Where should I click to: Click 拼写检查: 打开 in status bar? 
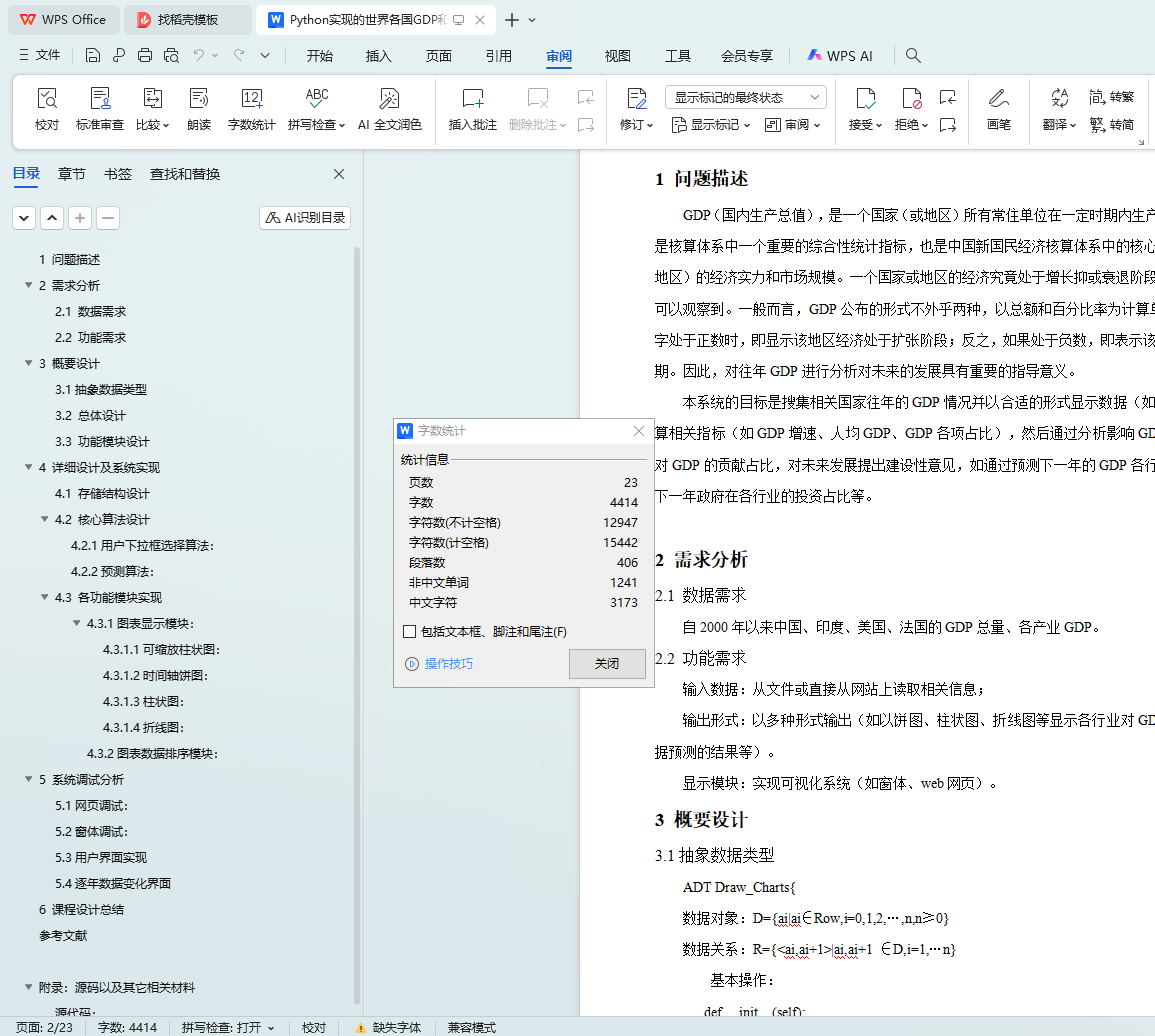pyautogui.click(x=228, y=1027)
